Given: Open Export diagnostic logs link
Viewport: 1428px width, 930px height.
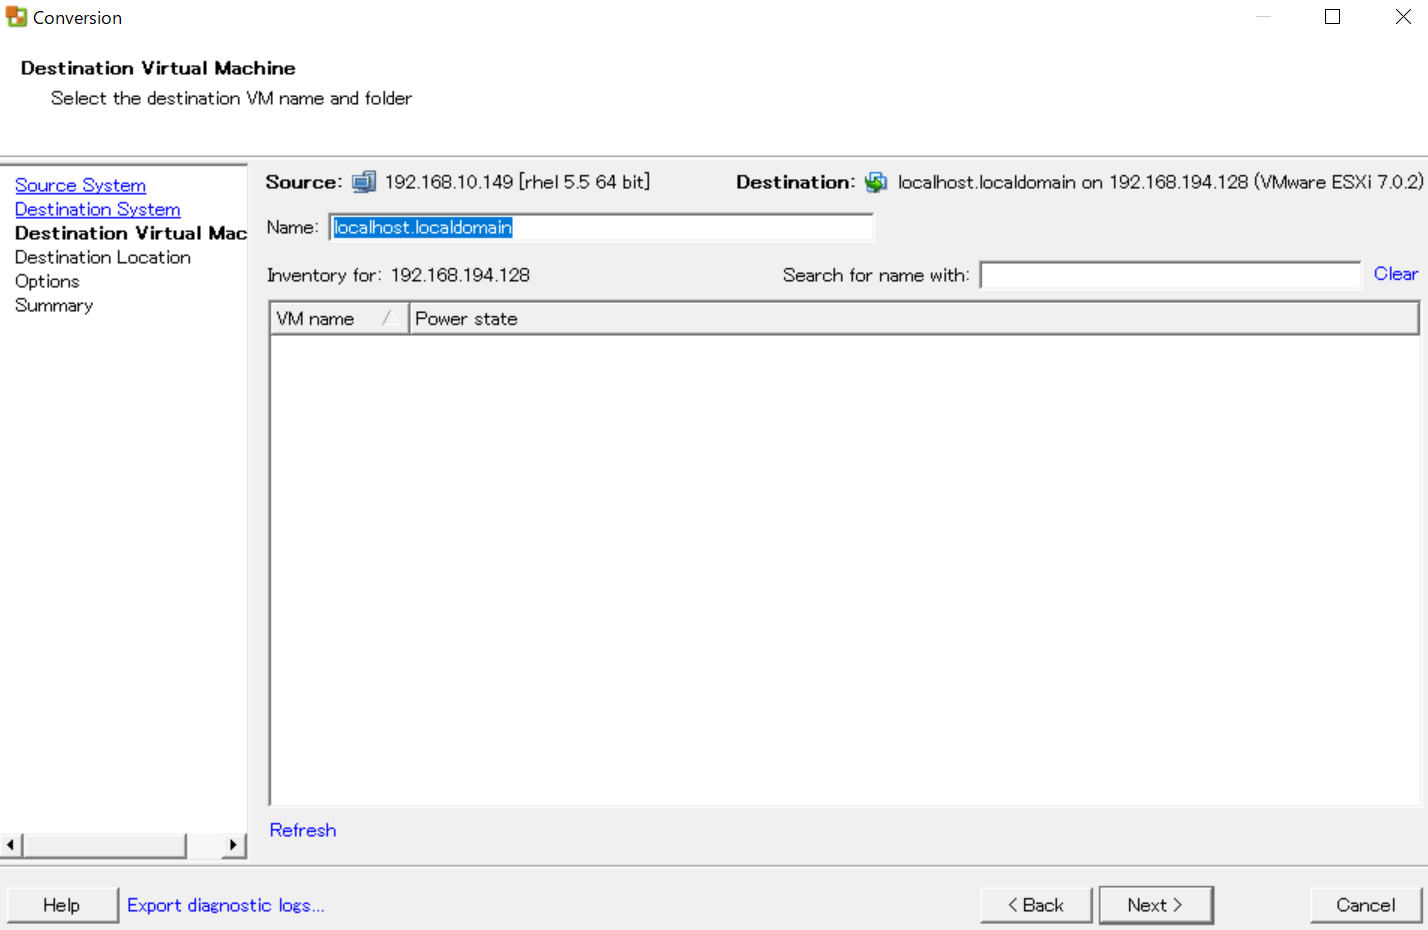Looking at the screenshot, I should click(225, 905).
